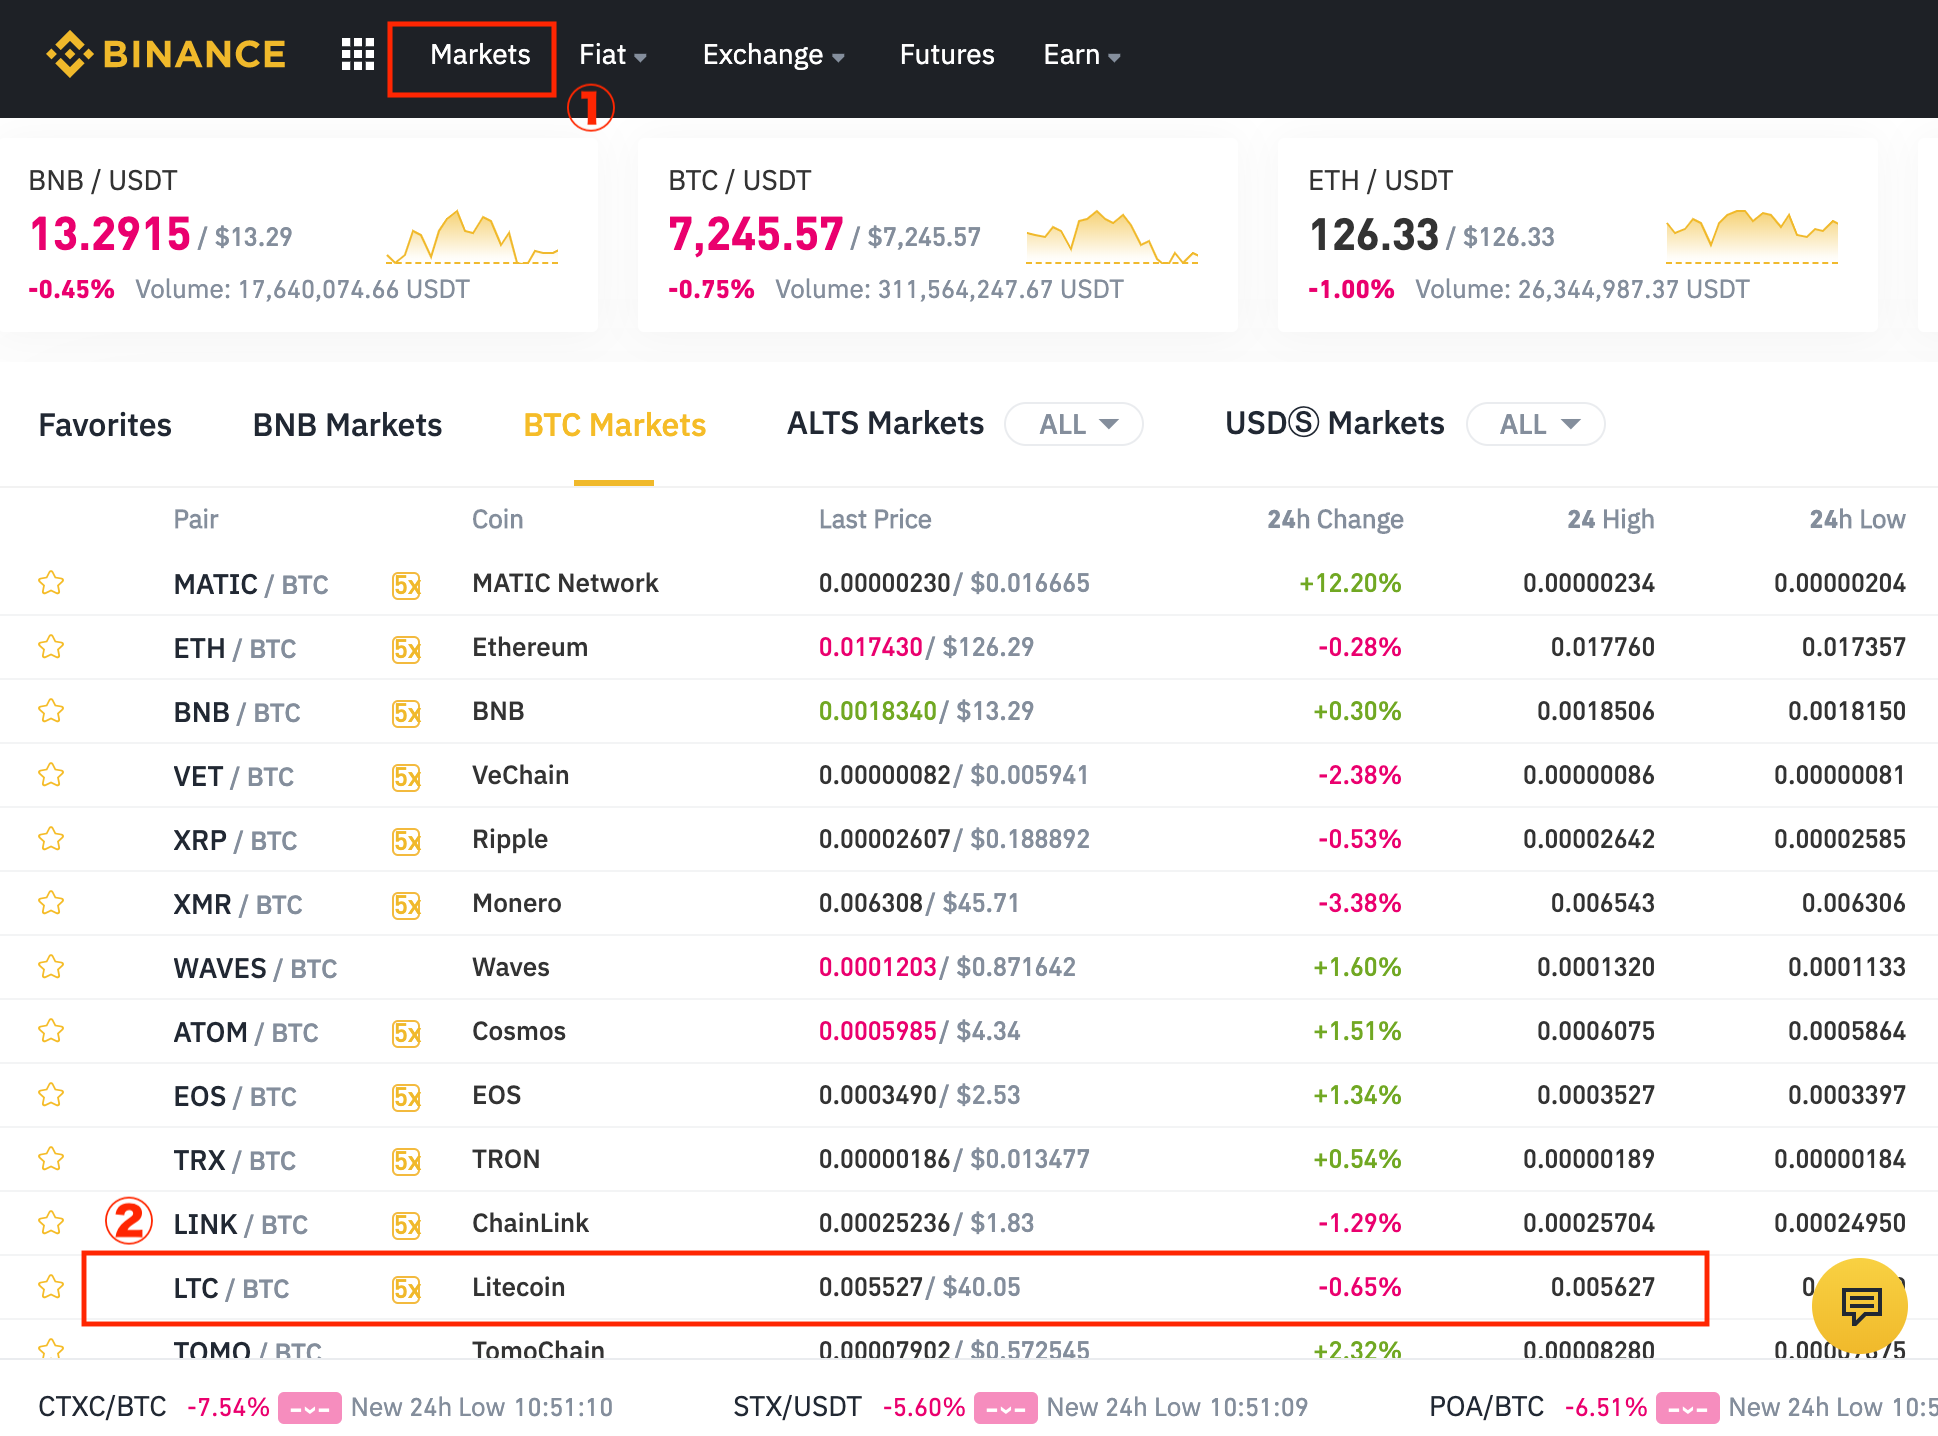Image resolution: width=1938 pixels, height=1436 pixels.
Task: Click the CTXC/BTC ticker alert
Action: [x=325, y=1407]
